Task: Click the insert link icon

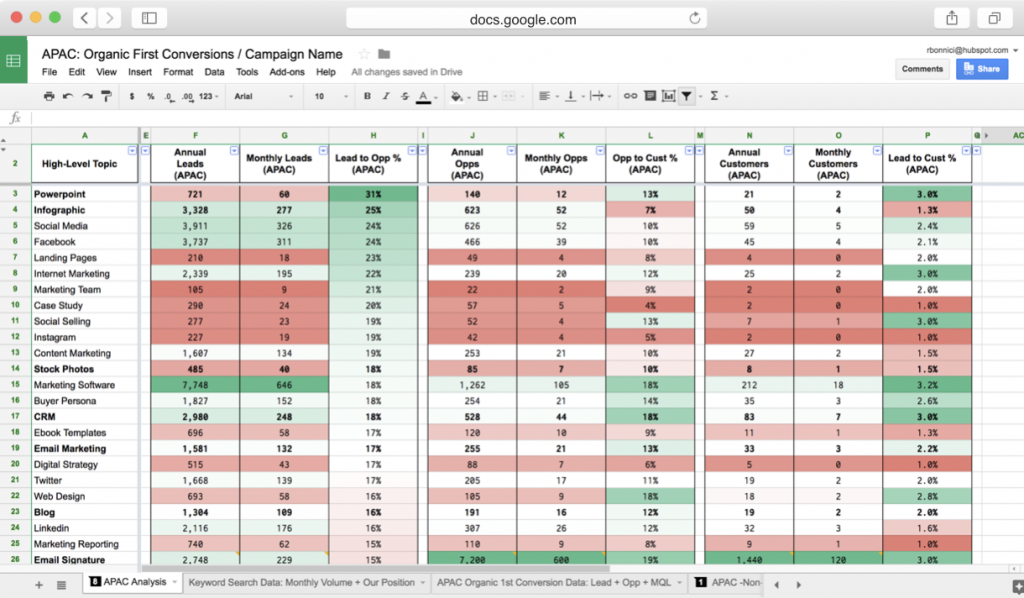Action: [x=630, y=96]
